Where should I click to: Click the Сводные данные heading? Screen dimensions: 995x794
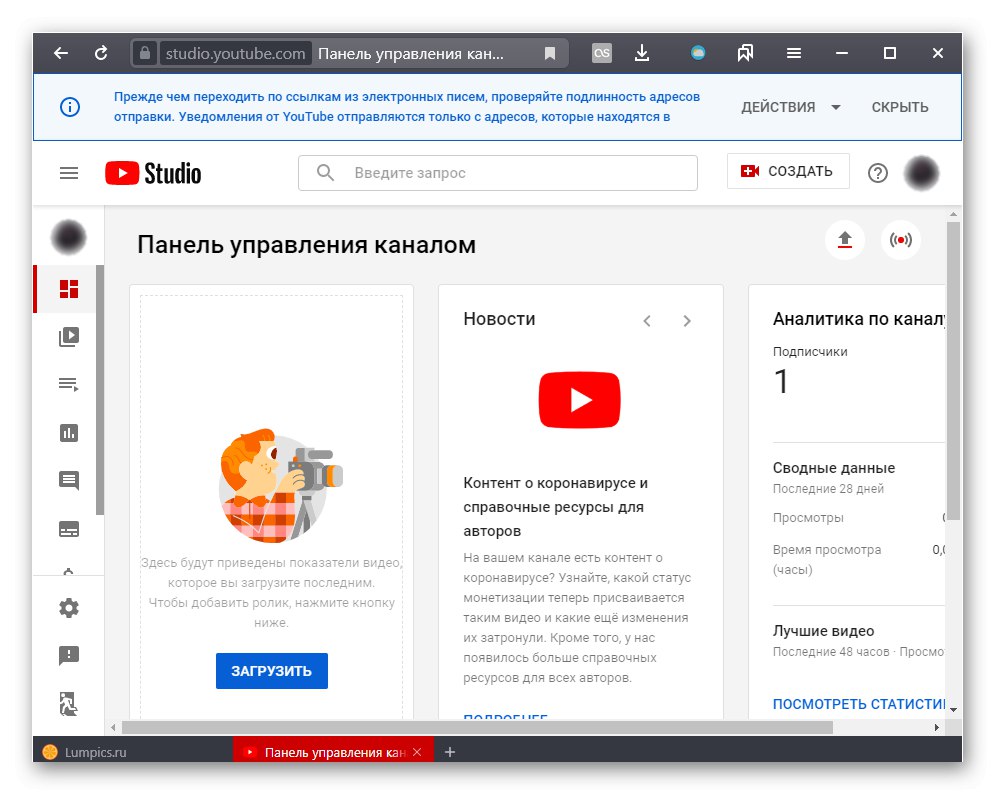coord(834,468)
